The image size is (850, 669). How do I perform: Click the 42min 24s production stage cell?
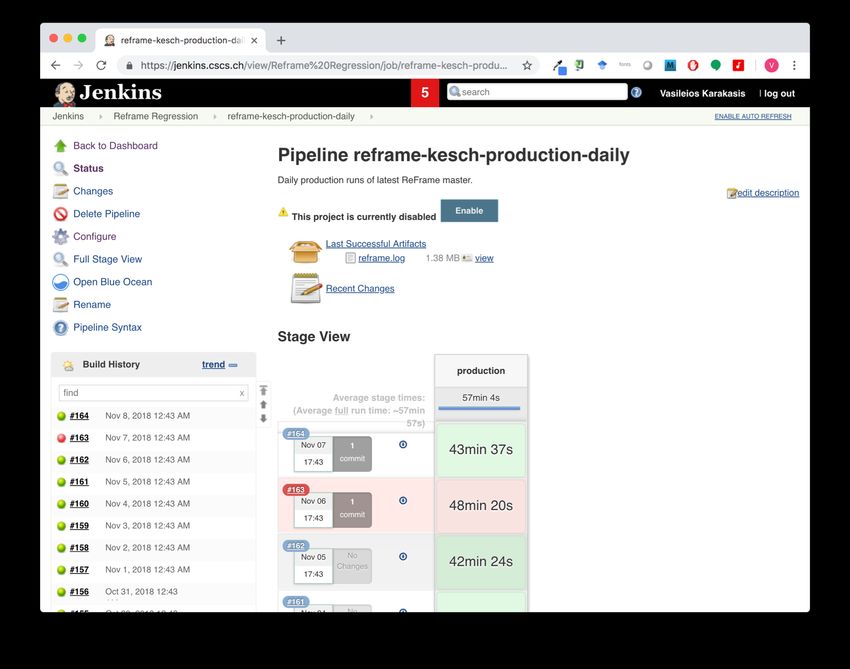coord(481,562)
